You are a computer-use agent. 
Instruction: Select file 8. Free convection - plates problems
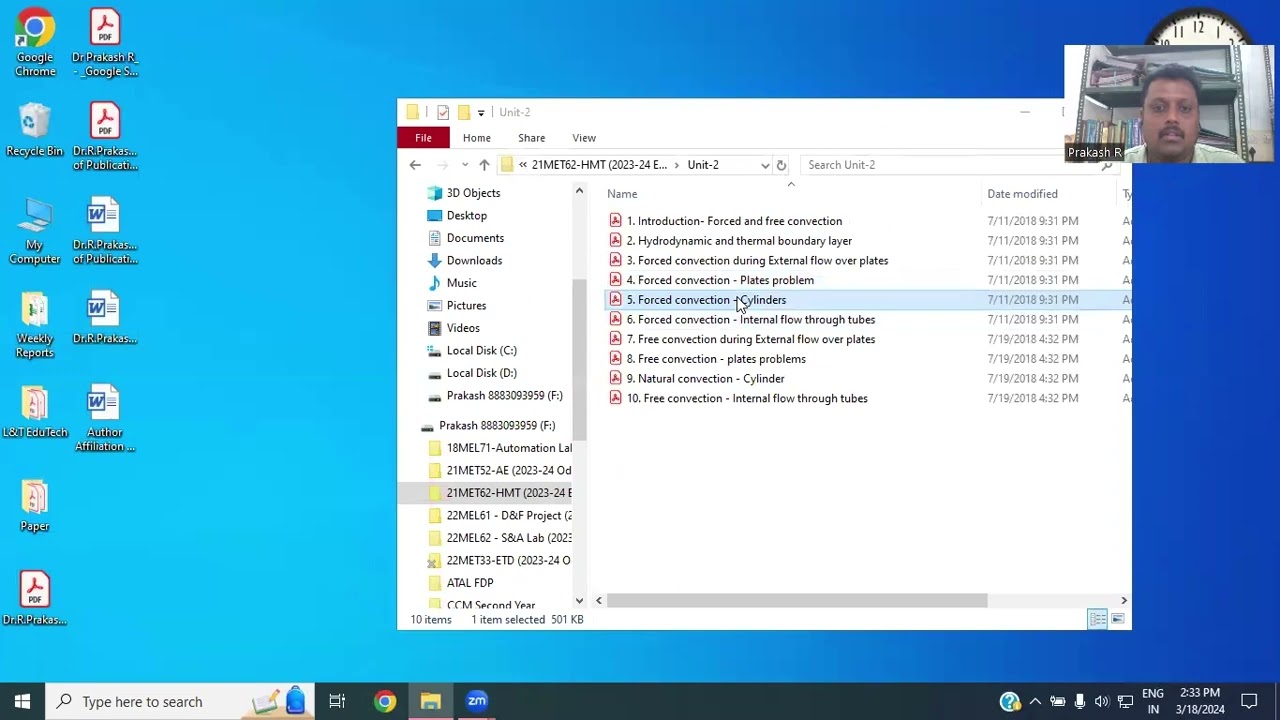[x=716, y=359]
